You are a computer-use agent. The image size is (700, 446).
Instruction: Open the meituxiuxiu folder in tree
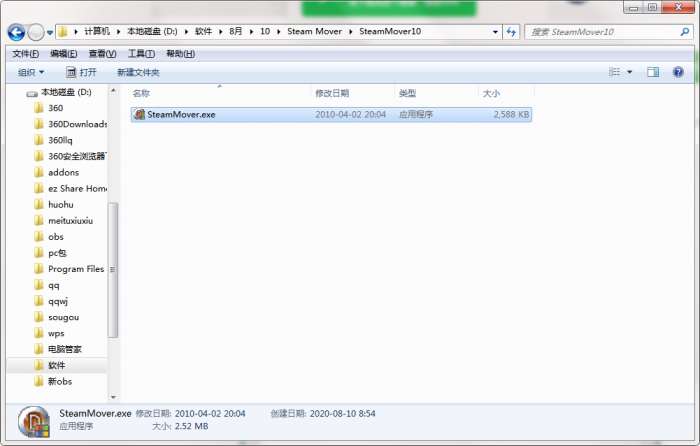click(70, 221)
